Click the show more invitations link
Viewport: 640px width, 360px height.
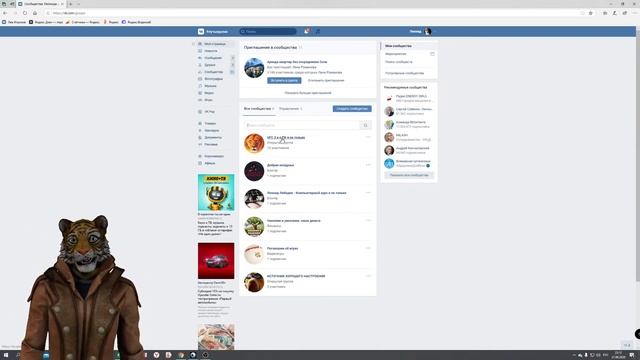[x=308, y=93]
